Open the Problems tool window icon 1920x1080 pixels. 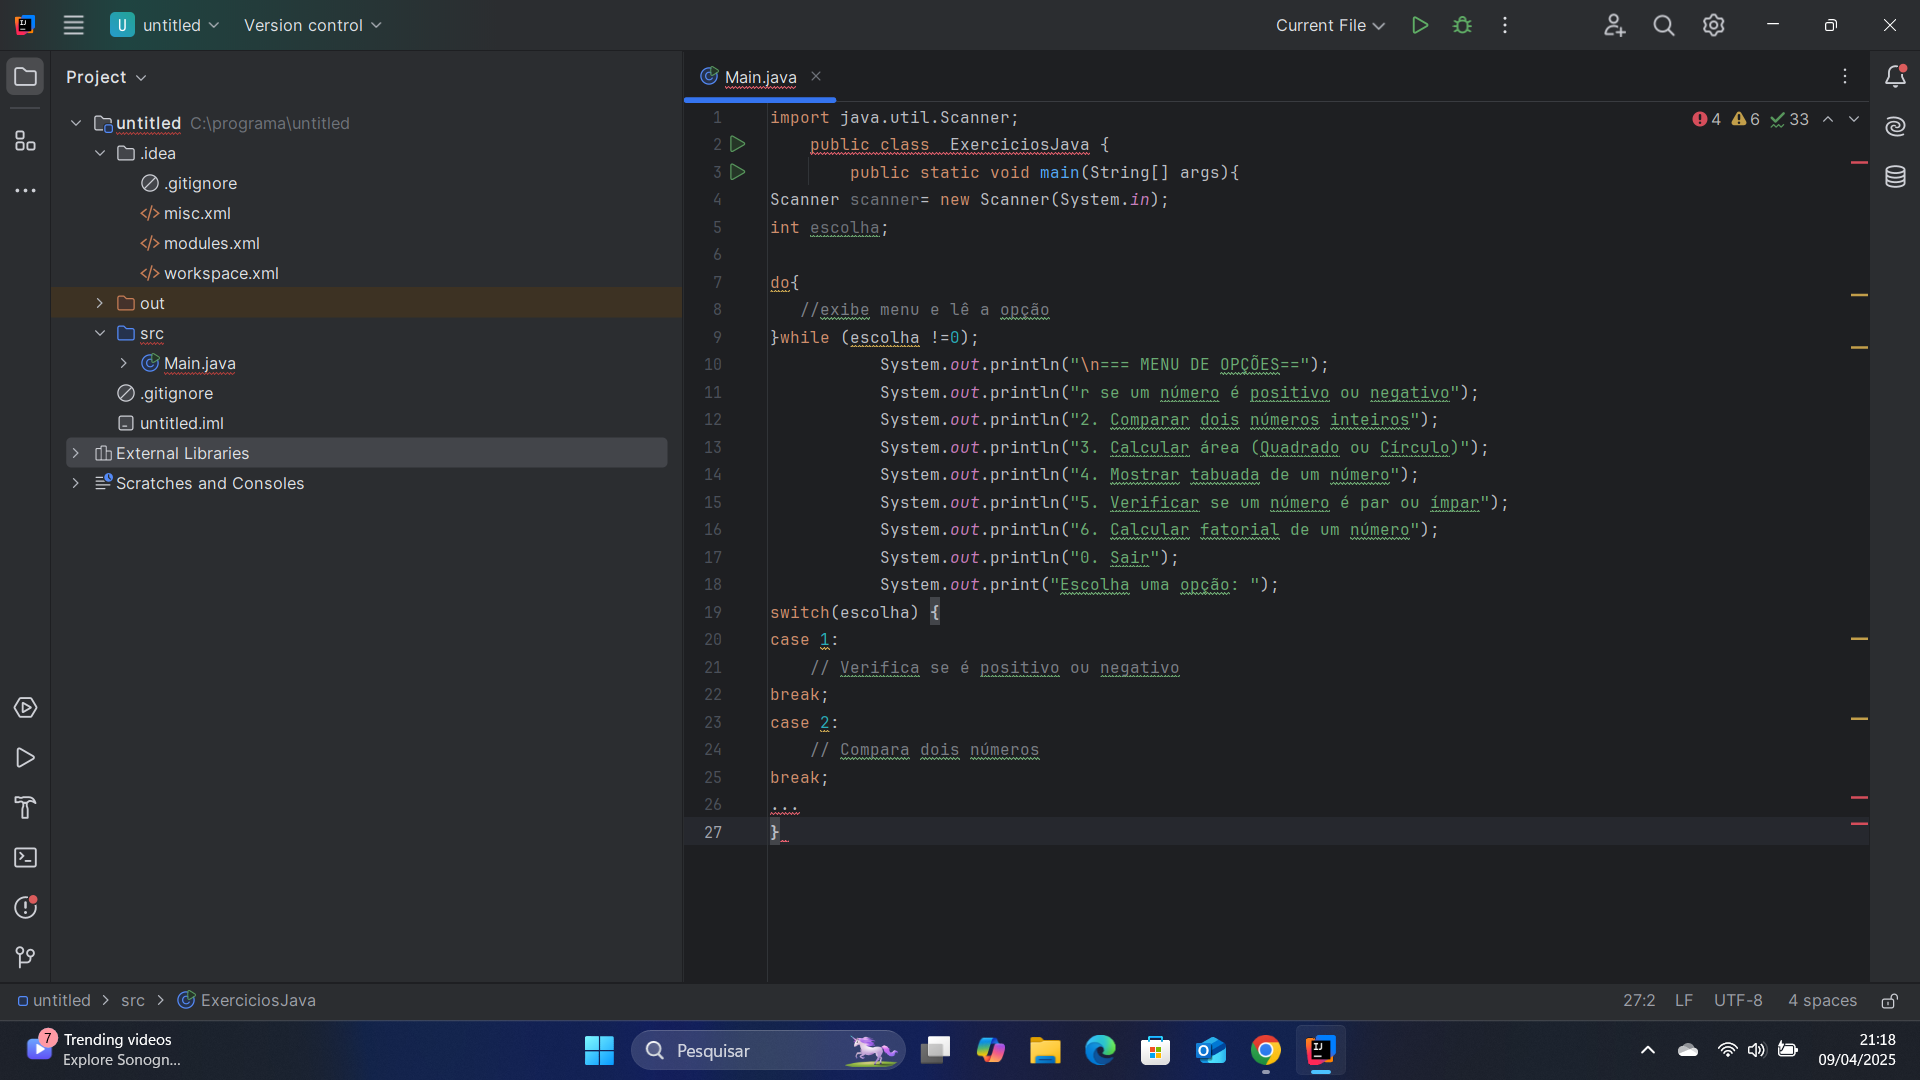25,908
